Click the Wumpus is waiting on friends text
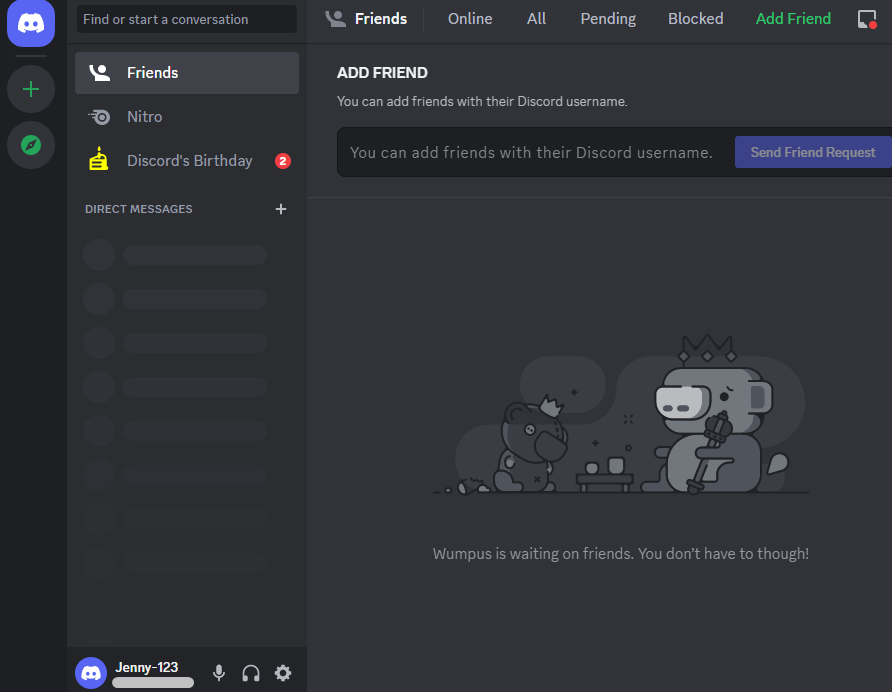Image resolution: width=892 pixels, height=692 pixels. point(621,554)
